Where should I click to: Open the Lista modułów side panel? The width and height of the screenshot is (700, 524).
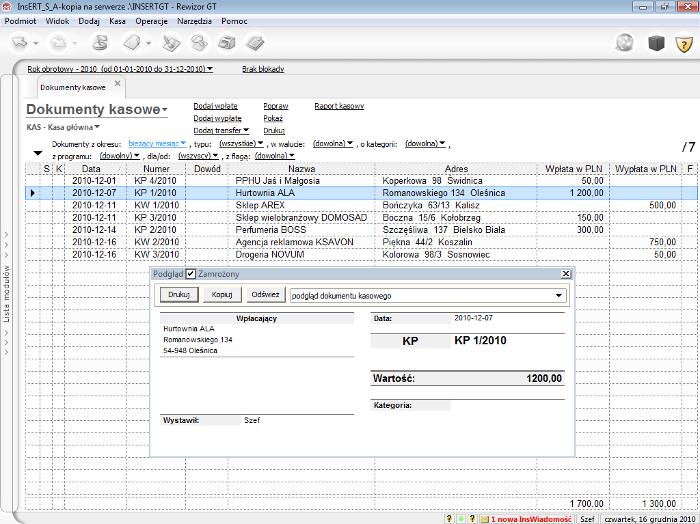[x=7, y=294]
